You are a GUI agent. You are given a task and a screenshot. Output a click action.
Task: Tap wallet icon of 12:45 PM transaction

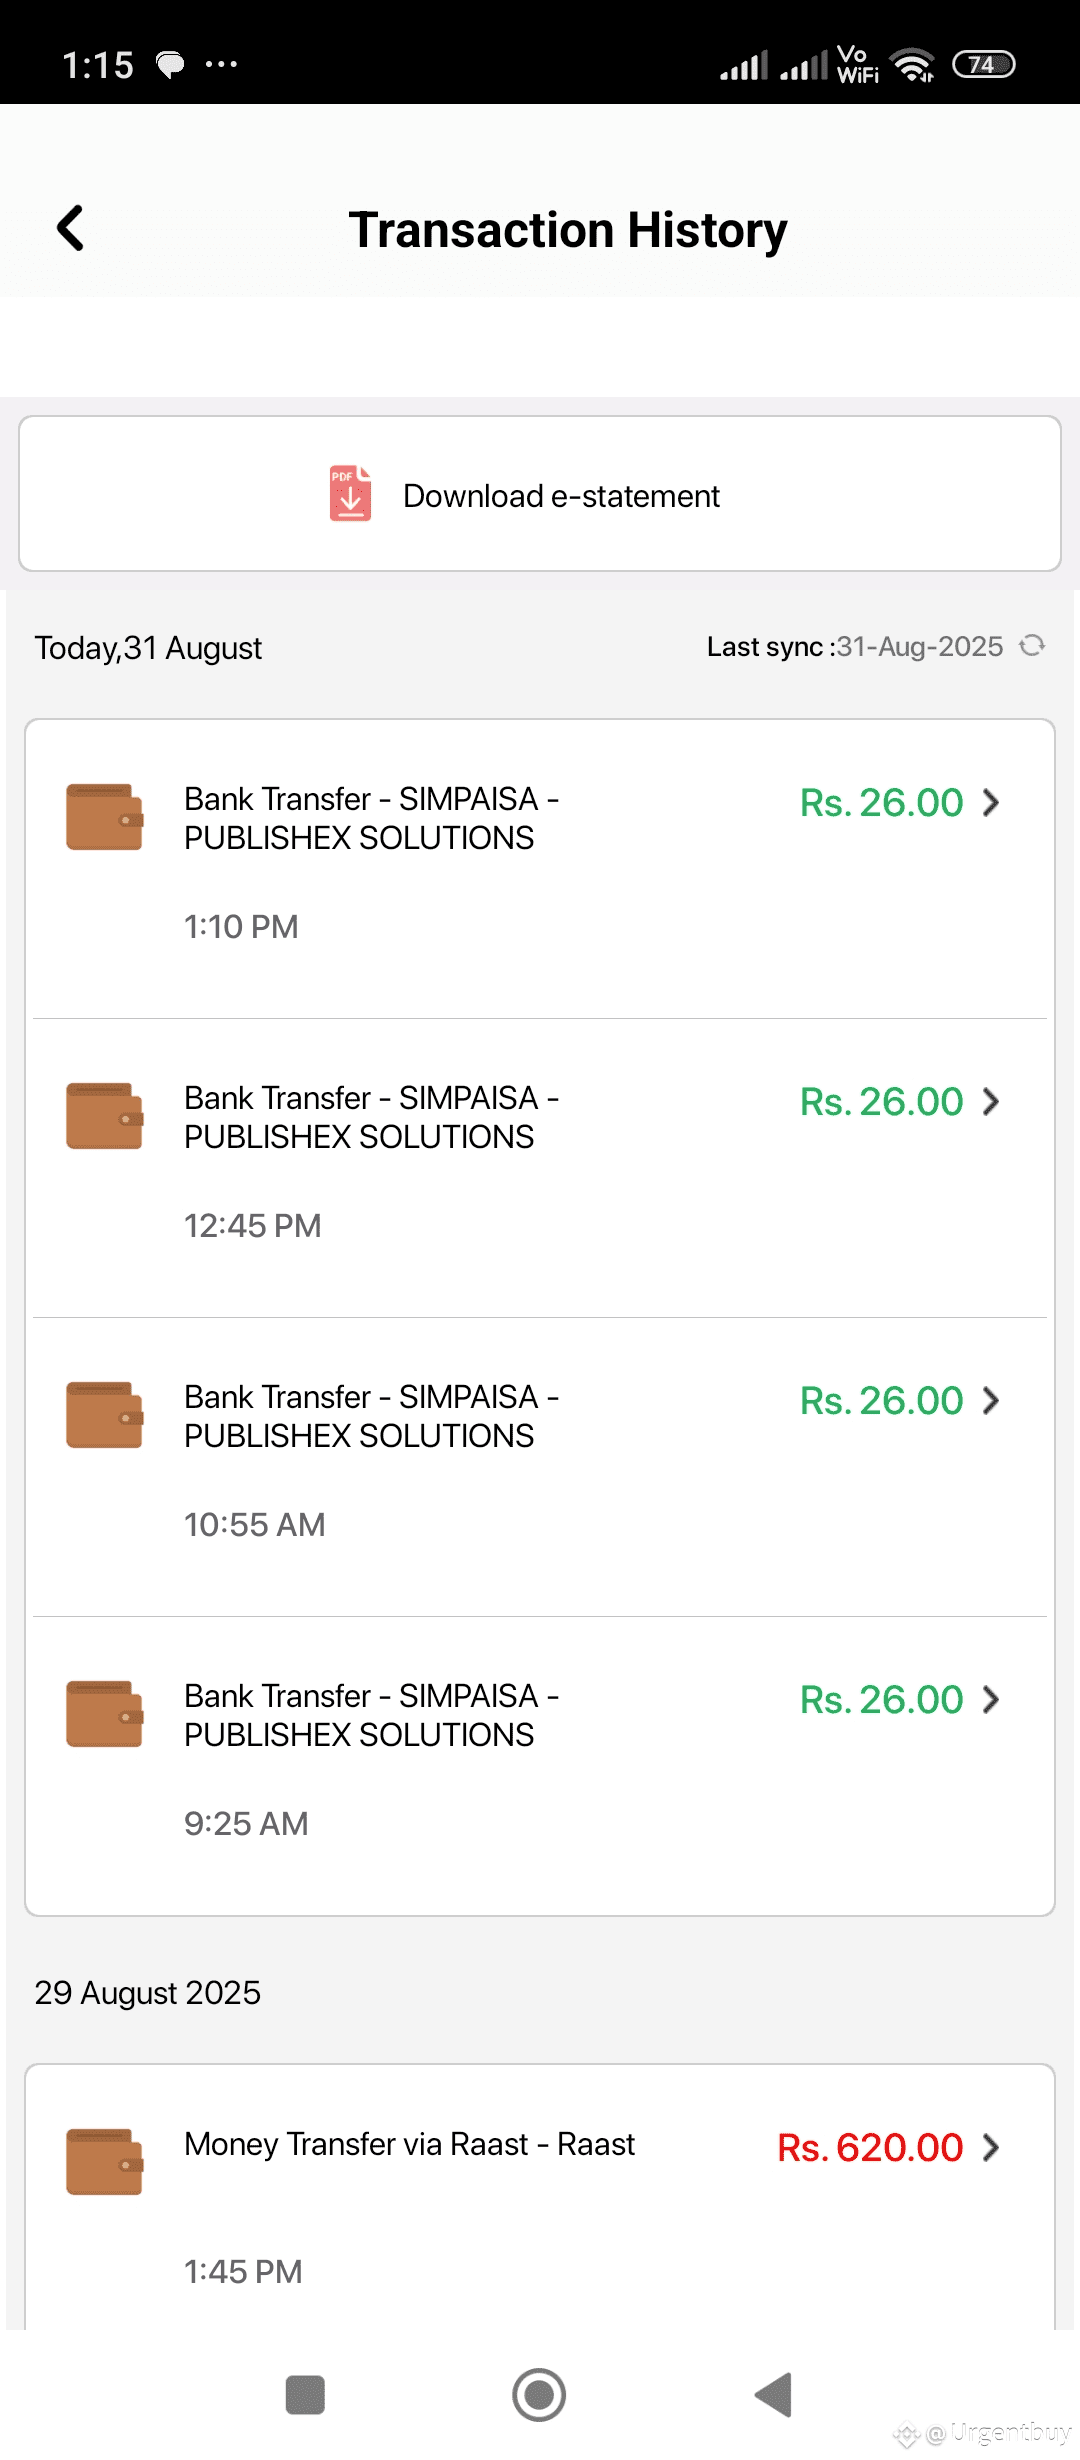pyautogui.click(x=104, y=1116)
